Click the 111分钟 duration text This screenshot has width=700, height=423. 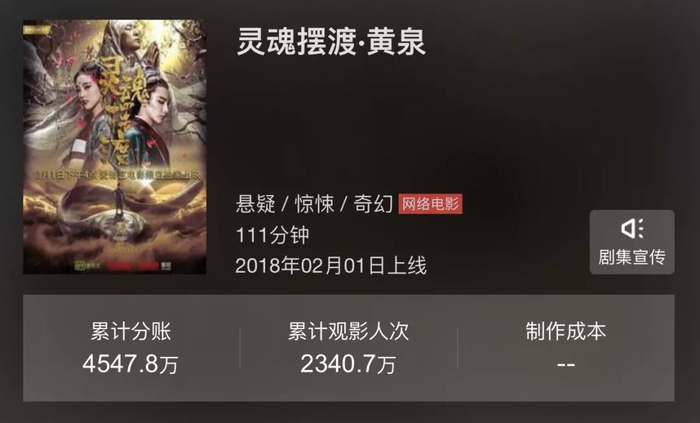coord(272,235)
